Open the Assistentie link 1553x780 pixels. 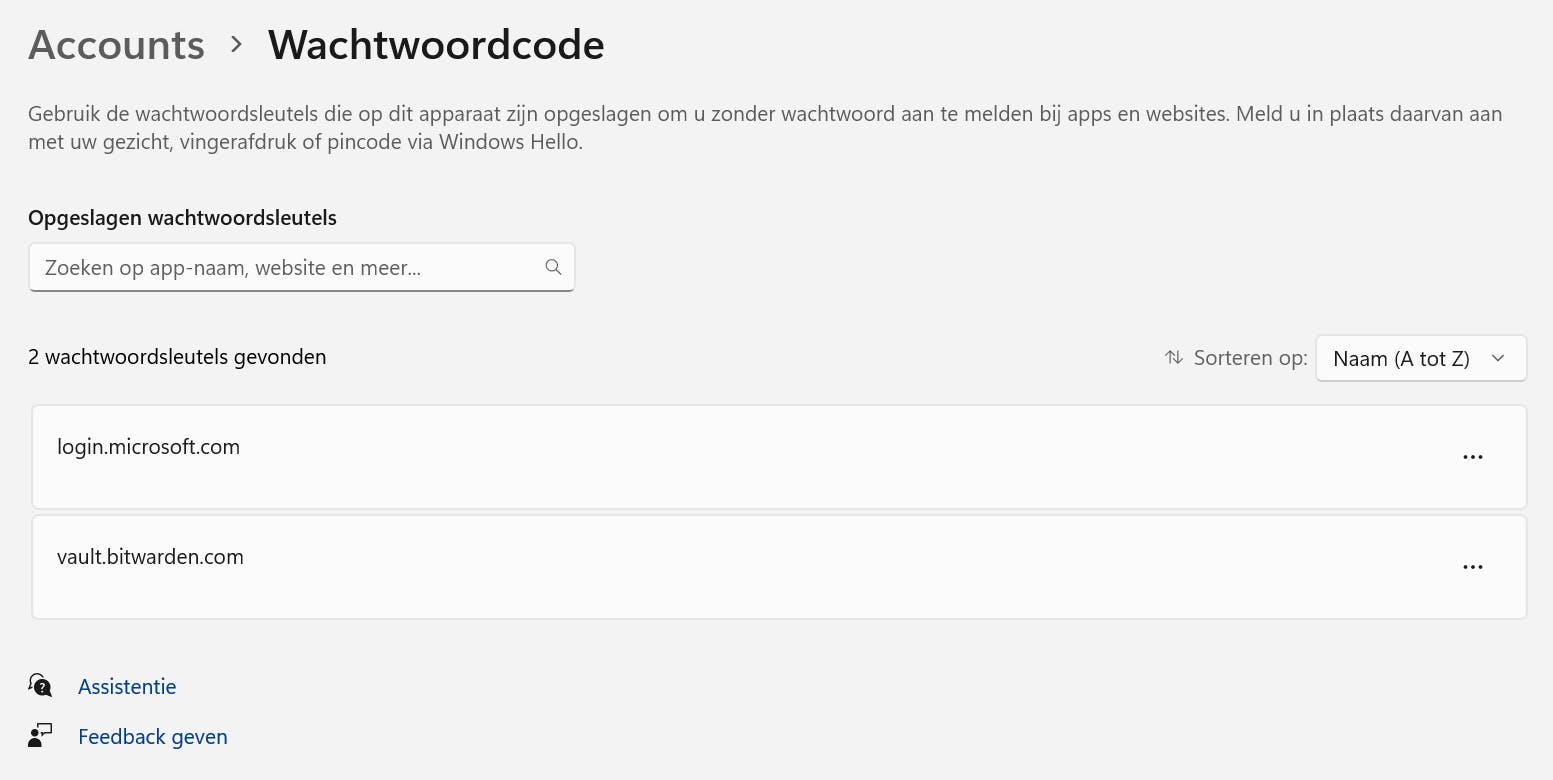tap(127, 687)
